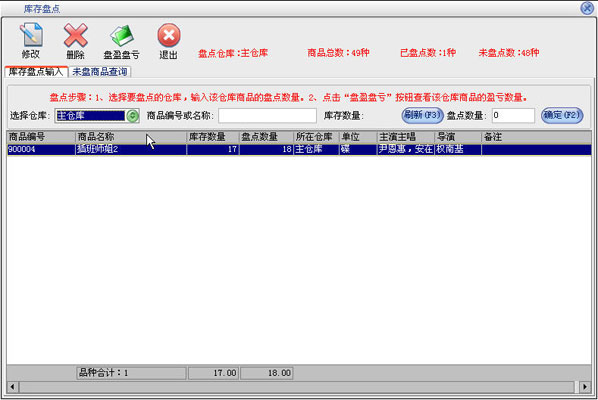Viewport: 598px width, 400px height.
Task: Click the horizontal scrollbar left arrow
Action: point(12,387)
